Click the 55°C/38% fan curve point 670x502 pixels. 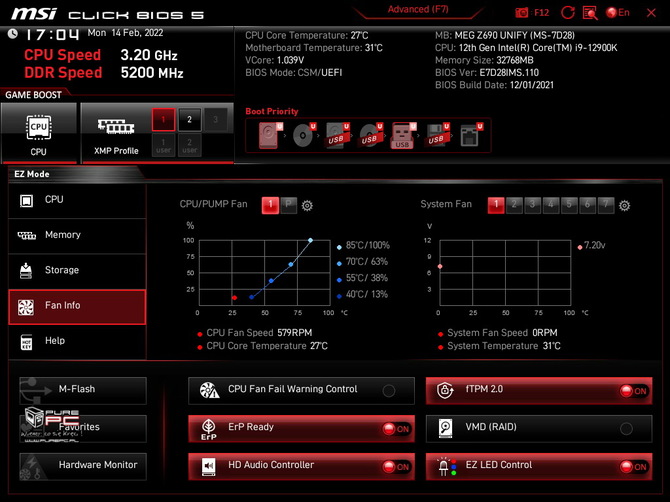click(271, 281)
